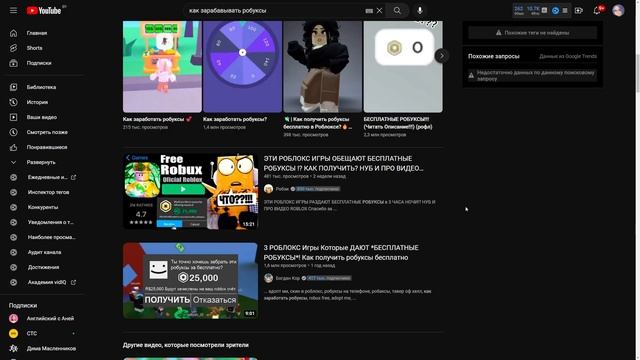Image resolution: width=640 pixels, height=360 pixels.
Task: Open the Богдан Кор channel link
Action: 287,278
